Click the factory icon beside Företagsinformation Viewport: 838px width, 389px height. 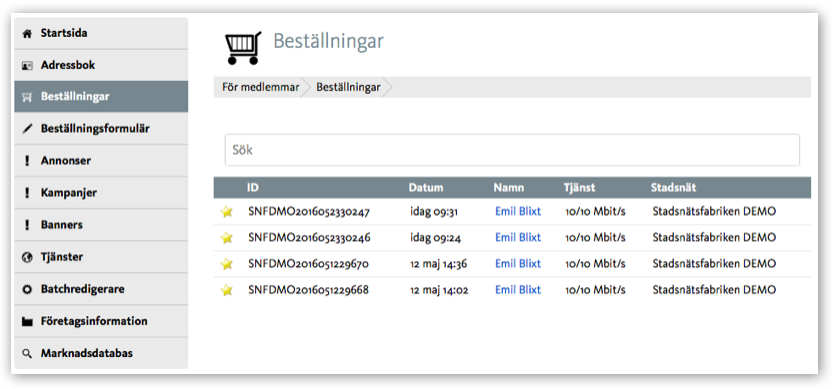tap(27, 322)
